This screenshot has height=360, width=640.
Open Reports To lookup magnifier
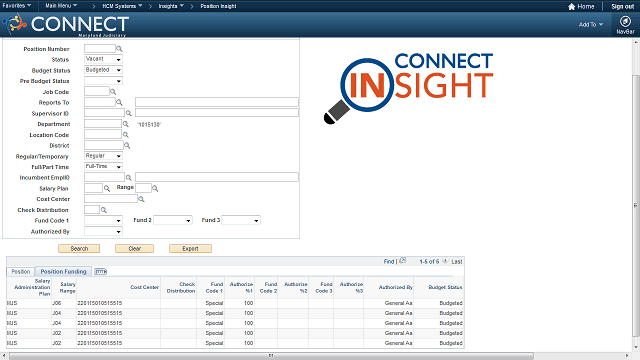119,102
